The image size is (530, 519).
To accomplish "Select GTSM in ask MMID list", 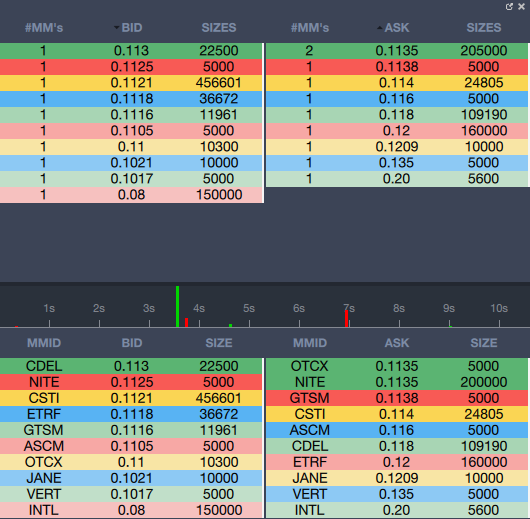I will (x=310, y=398).
